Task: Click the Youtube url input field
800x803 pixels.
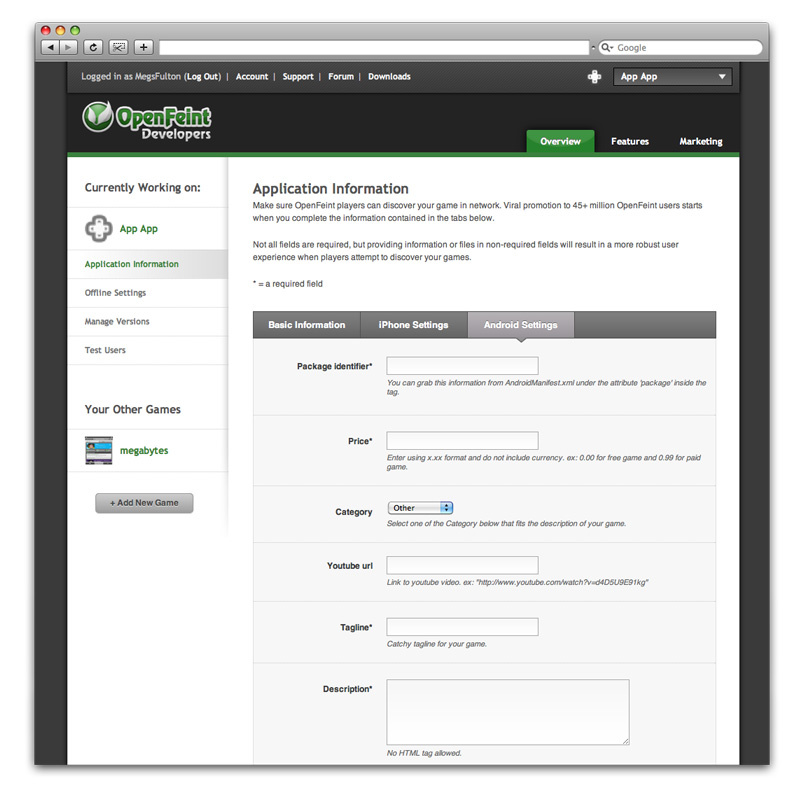Action: tap(462, 565)
